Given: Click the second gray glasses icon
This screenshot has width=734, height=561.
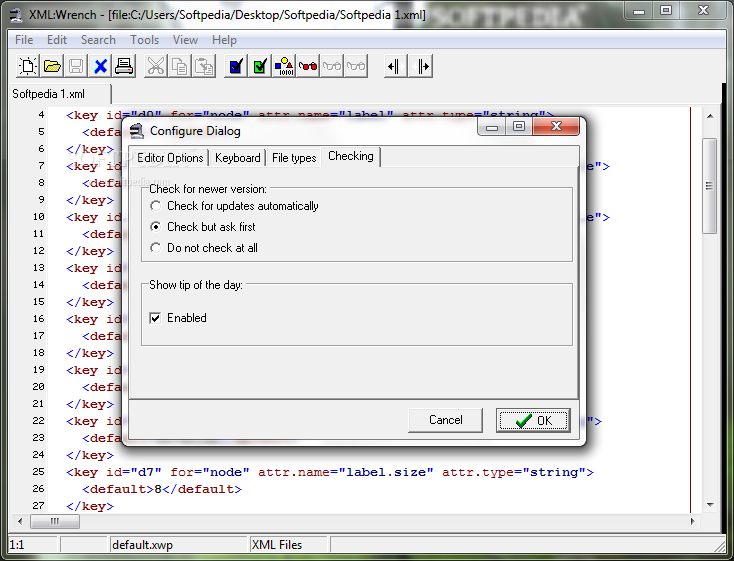Looking at the screenshot, I should pyautogui.click(x=356, y=66).
